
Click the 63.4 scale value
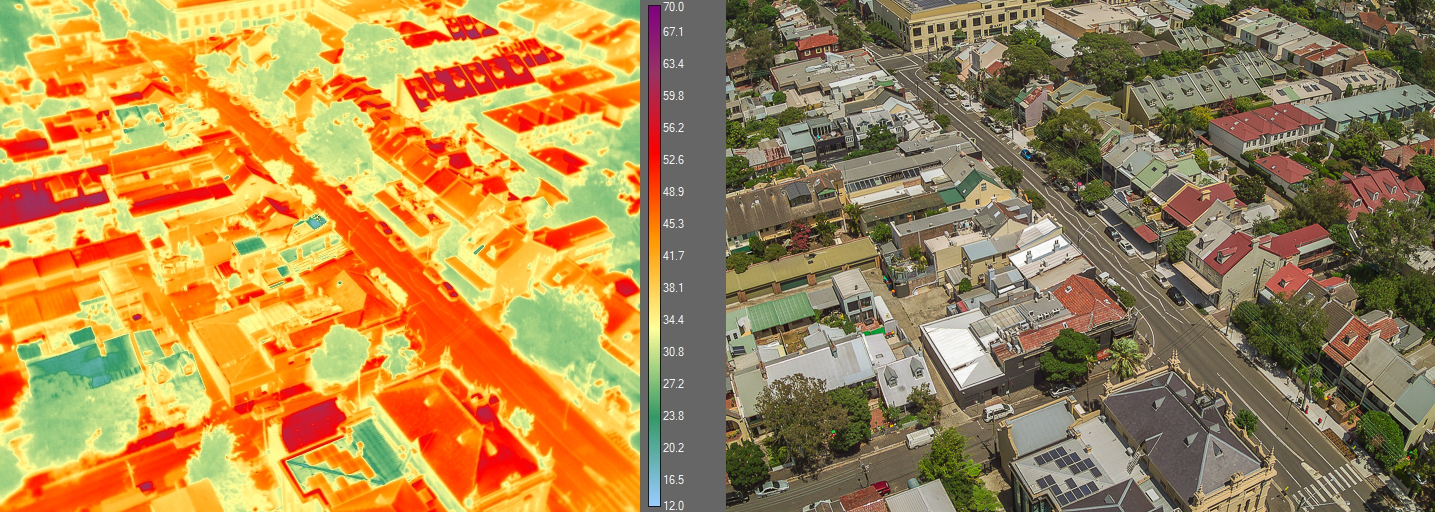click(x=673, y=64)
